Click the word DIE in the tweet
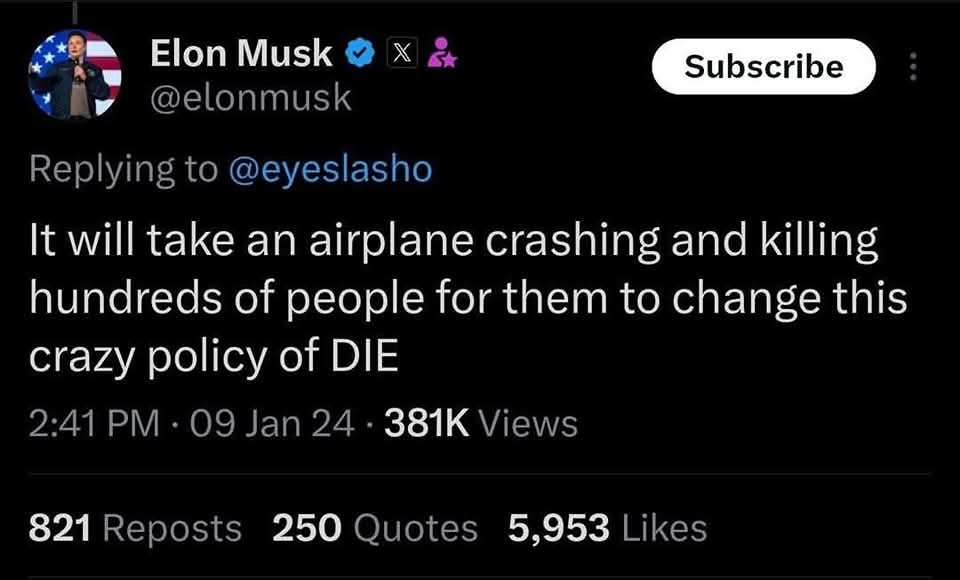 tap(368, 357)
